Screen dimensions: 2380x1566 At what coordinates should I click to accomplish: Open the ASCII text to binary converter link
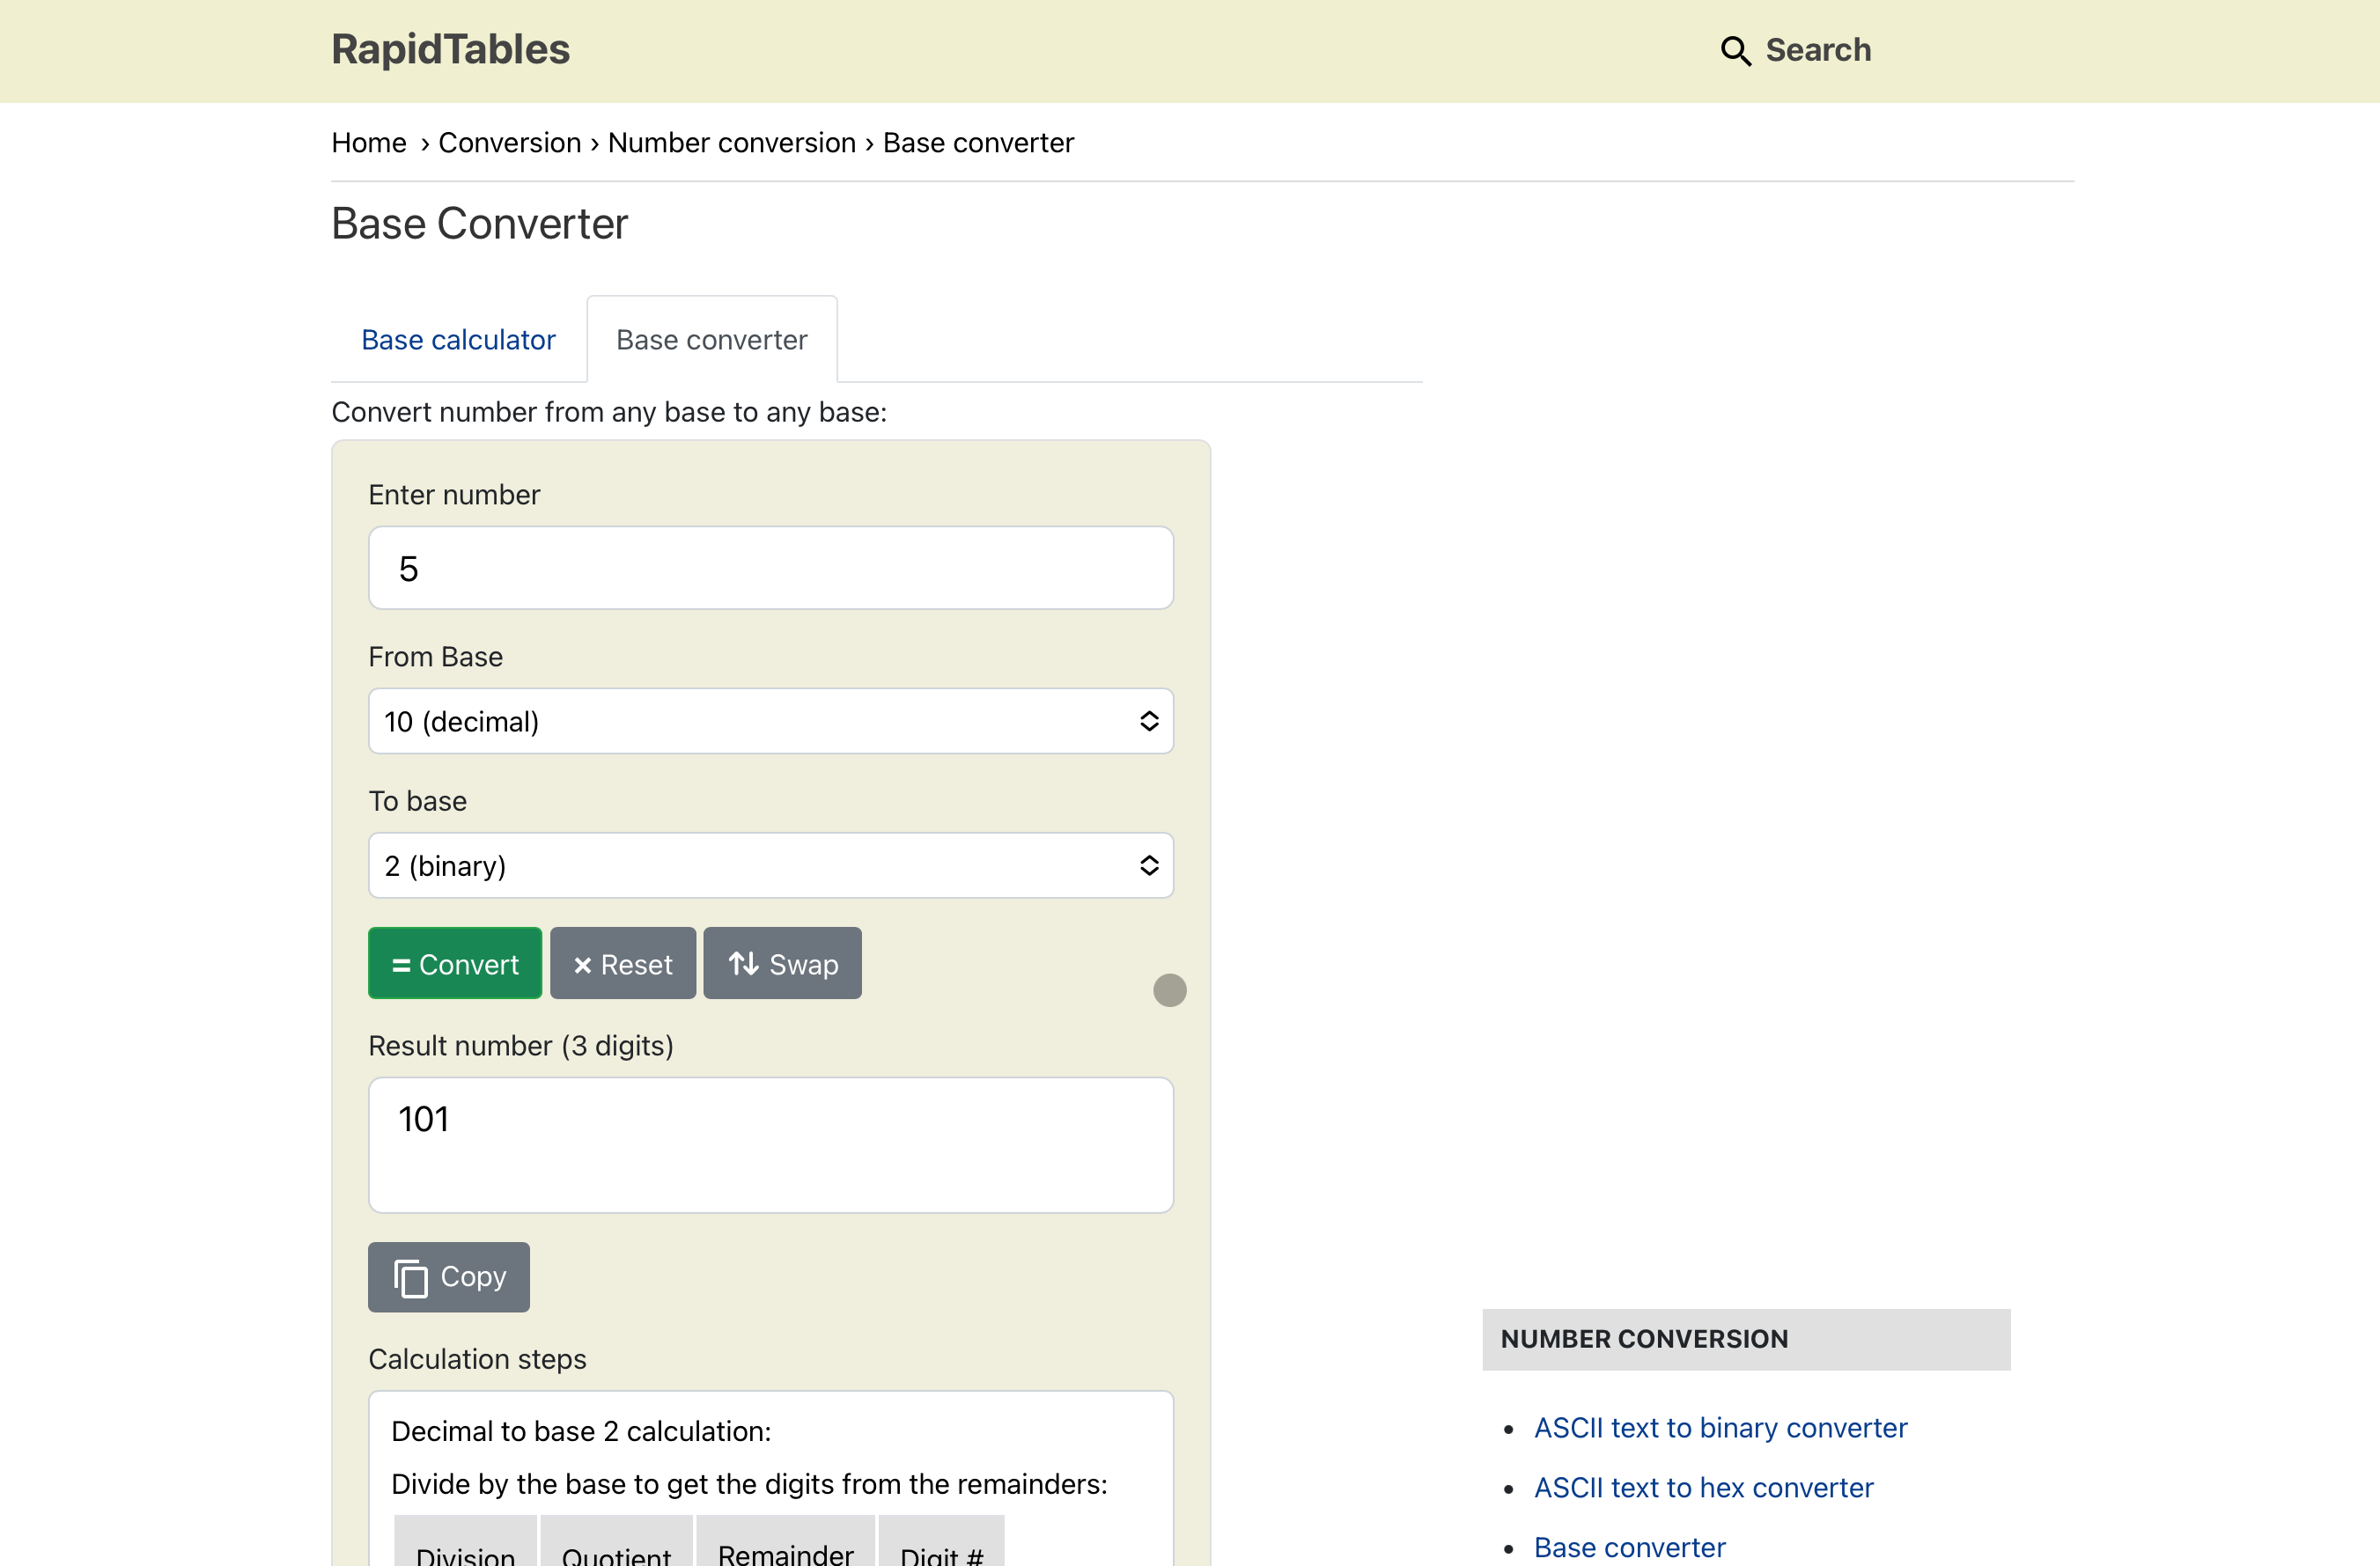tap(1720, 1427)
